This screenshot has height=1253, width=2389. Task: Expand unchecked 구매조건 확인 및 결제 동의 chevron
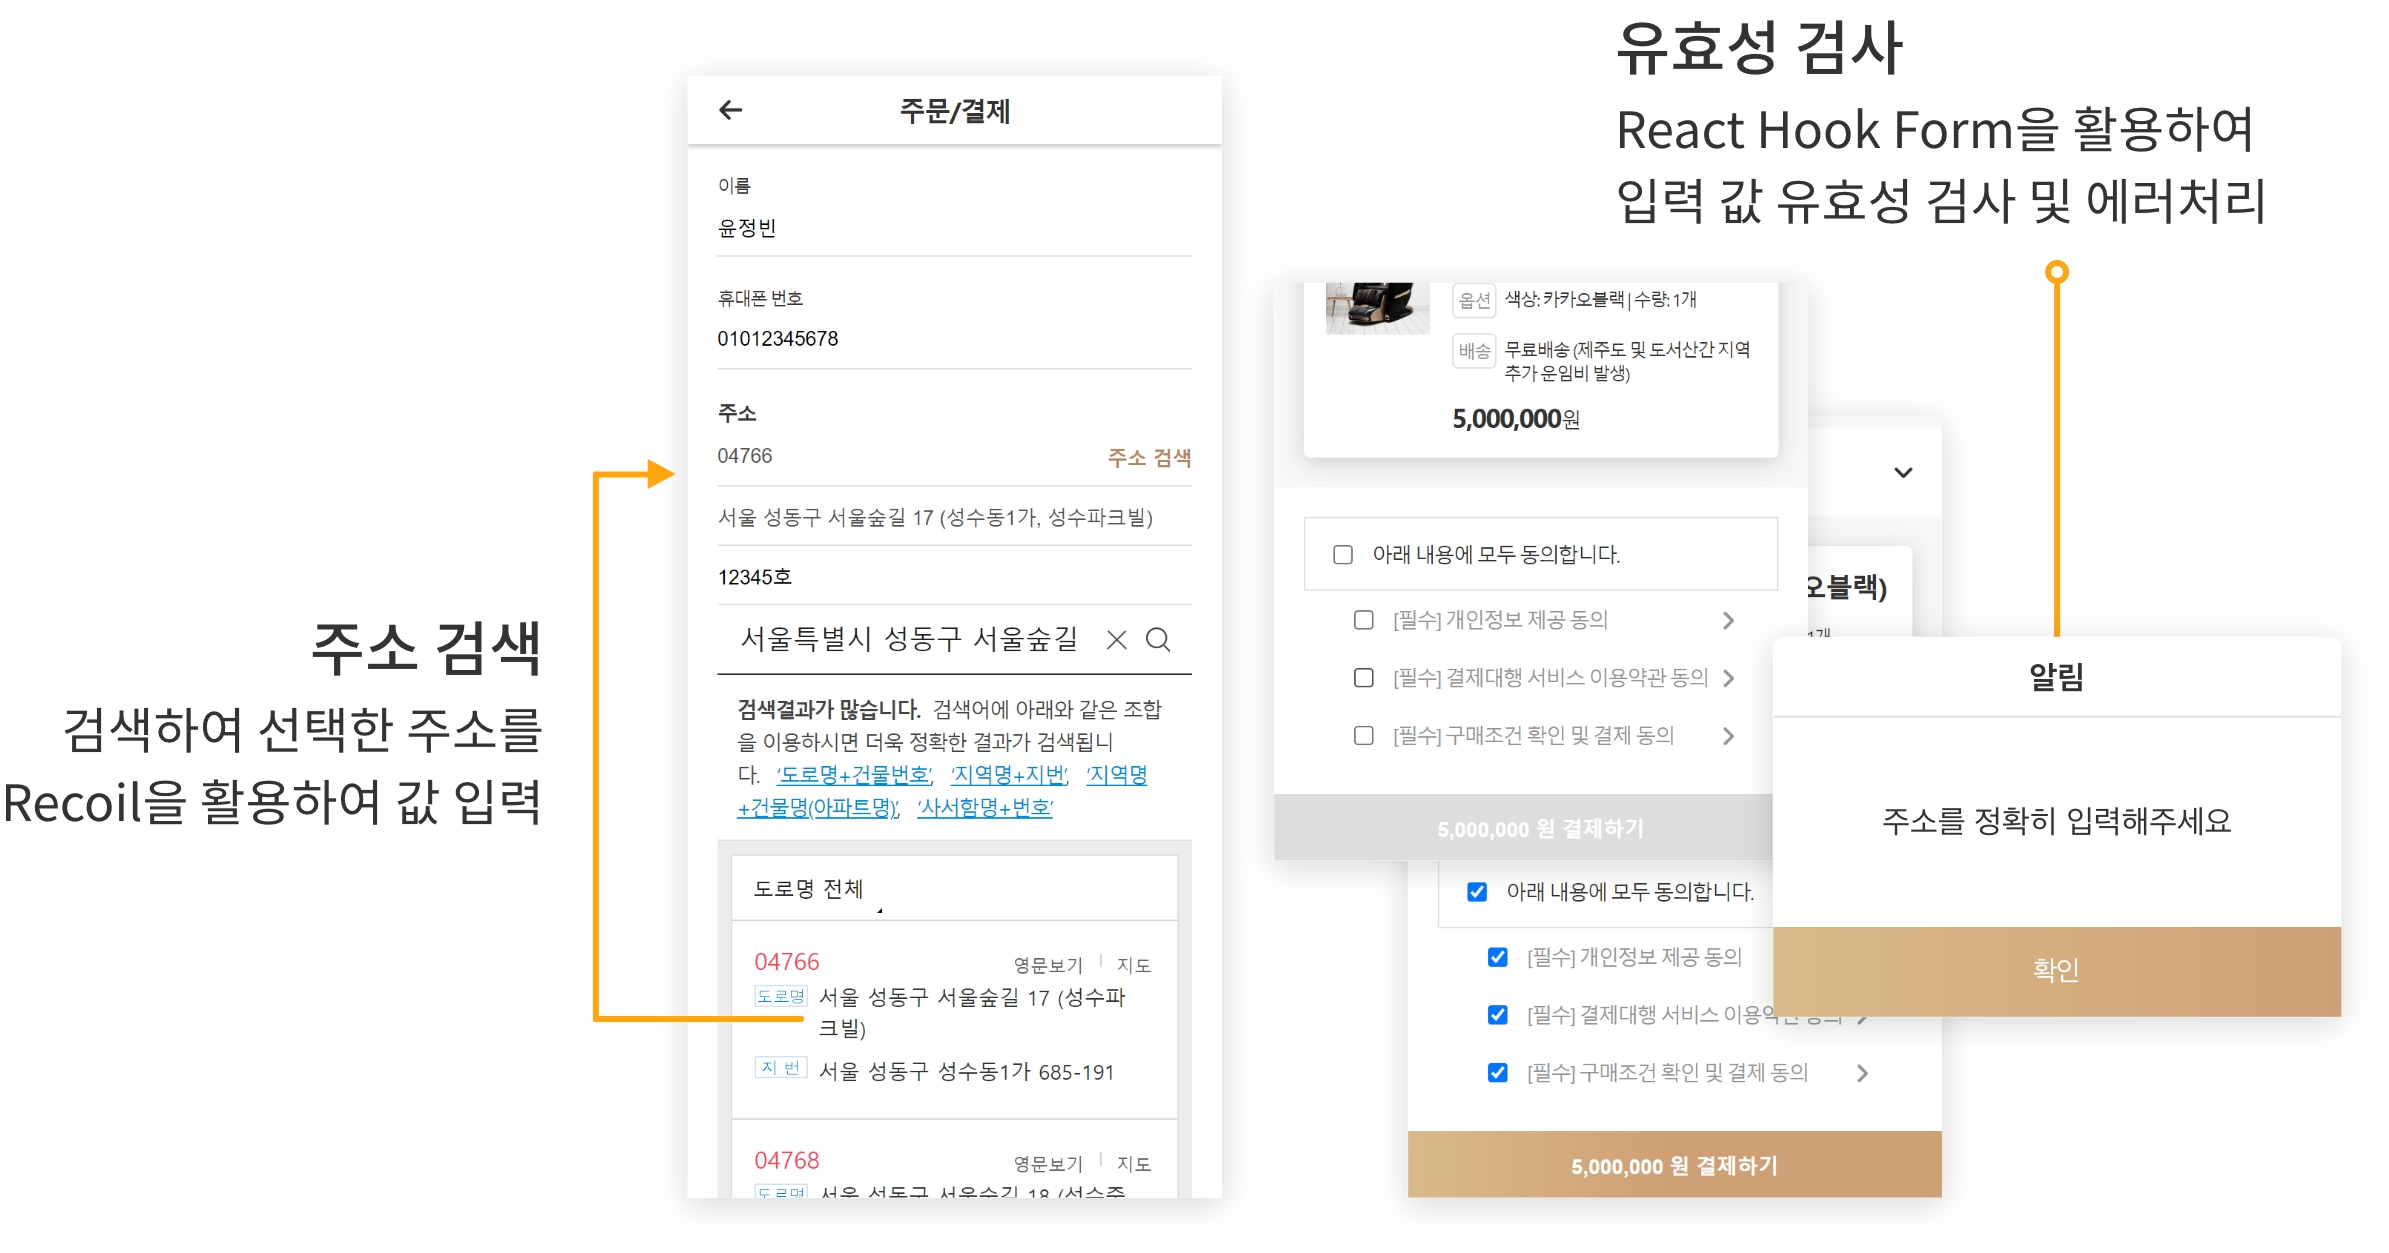[1728, 736]
